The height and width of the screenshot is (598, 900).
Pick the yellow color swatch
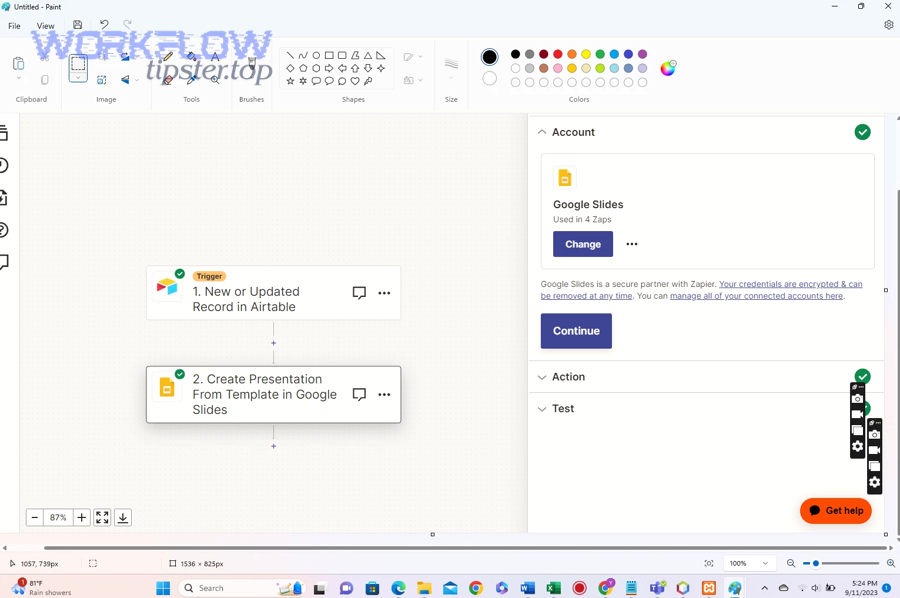tap(585, 54)
